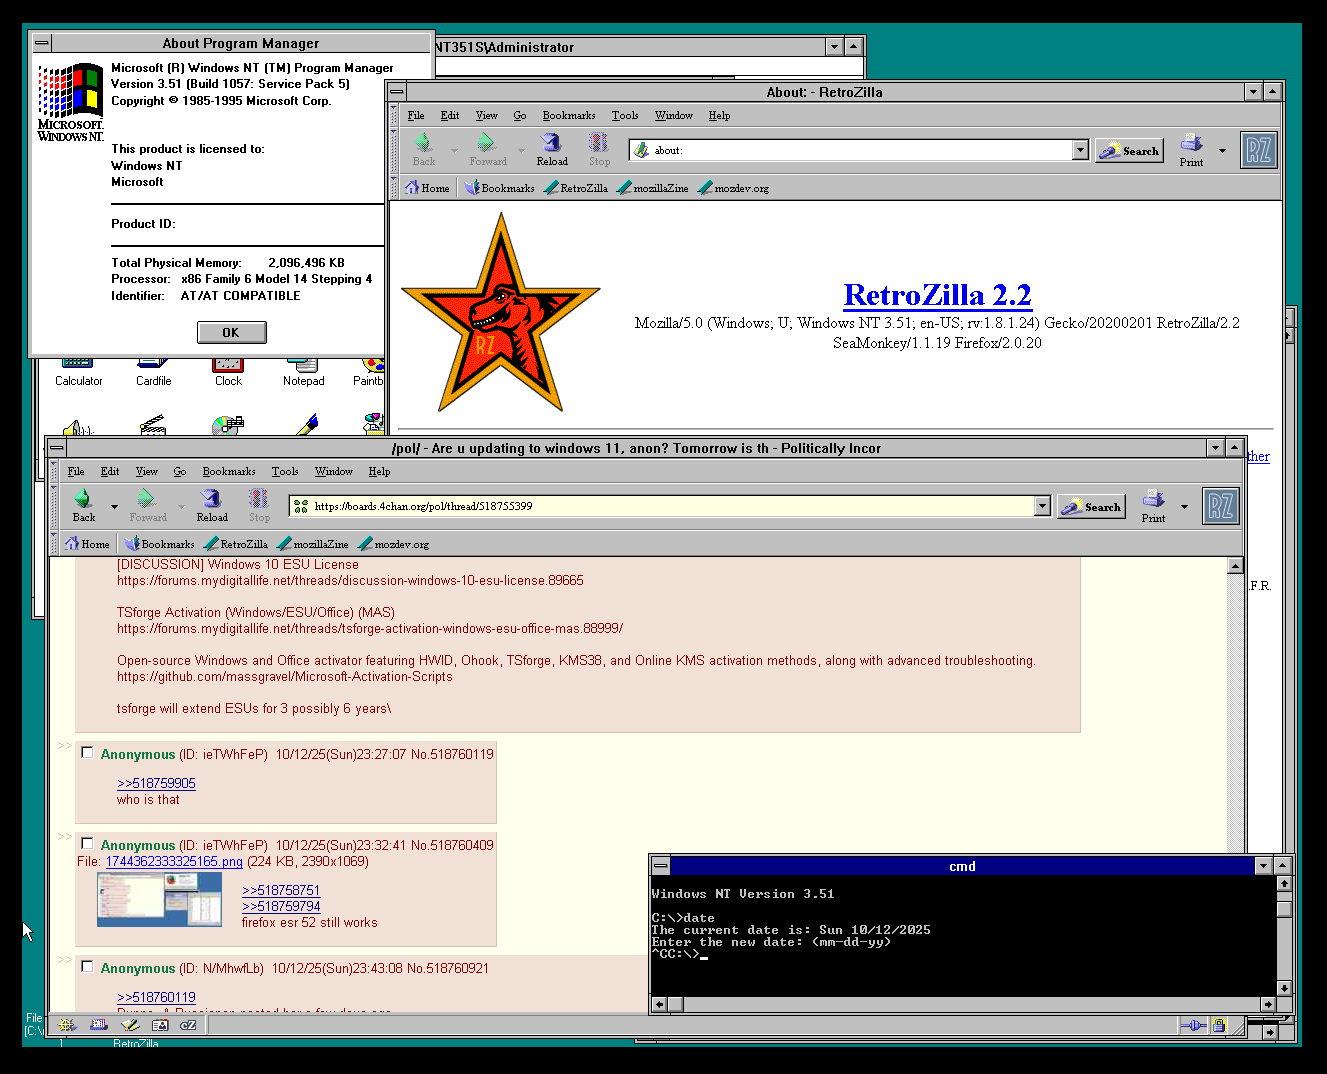
Task: Open Composer from the status bar component icons
Action: pyautogui.click(x=129, y=1025)
